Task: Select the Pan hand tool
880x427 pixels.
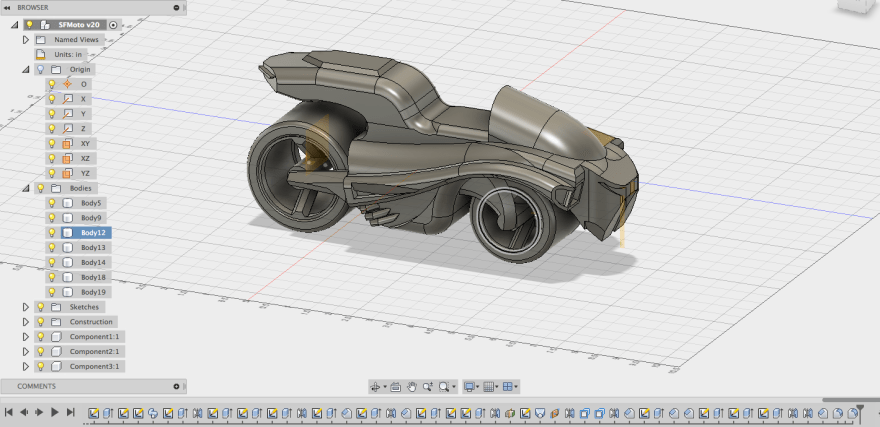Action: click(411, 386)
